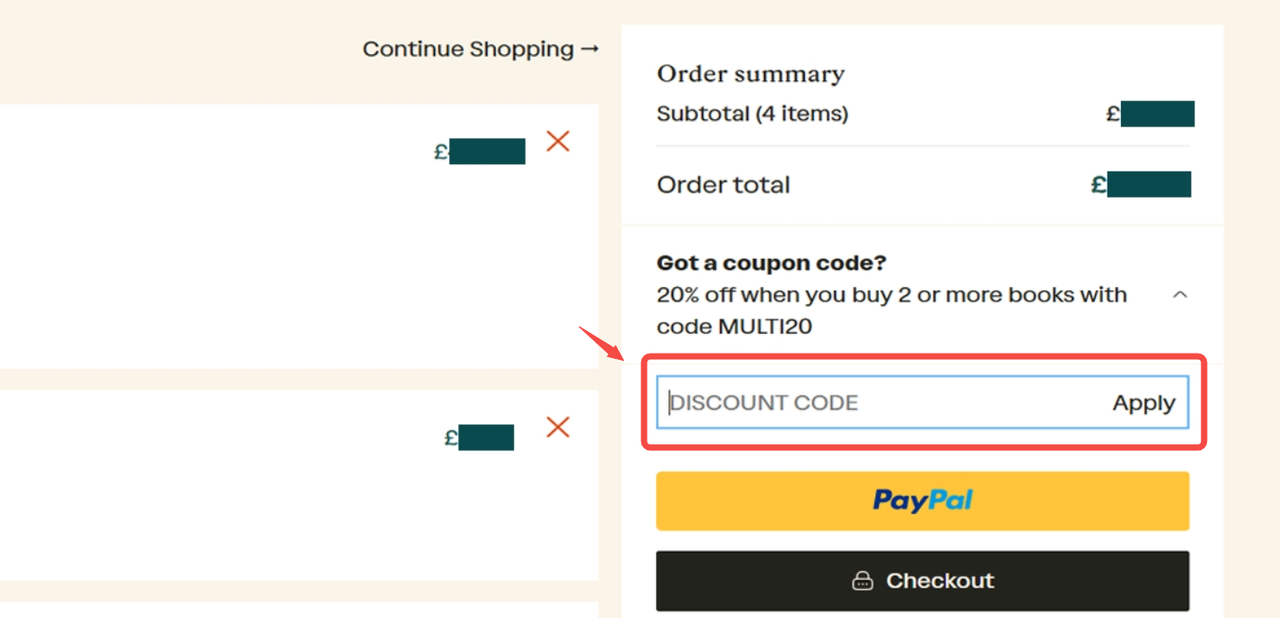Viewport: 1280px width, 618px height.
Task: Click the 20% off promotion text
Action: pyautogui.click(x=890, y=294)
